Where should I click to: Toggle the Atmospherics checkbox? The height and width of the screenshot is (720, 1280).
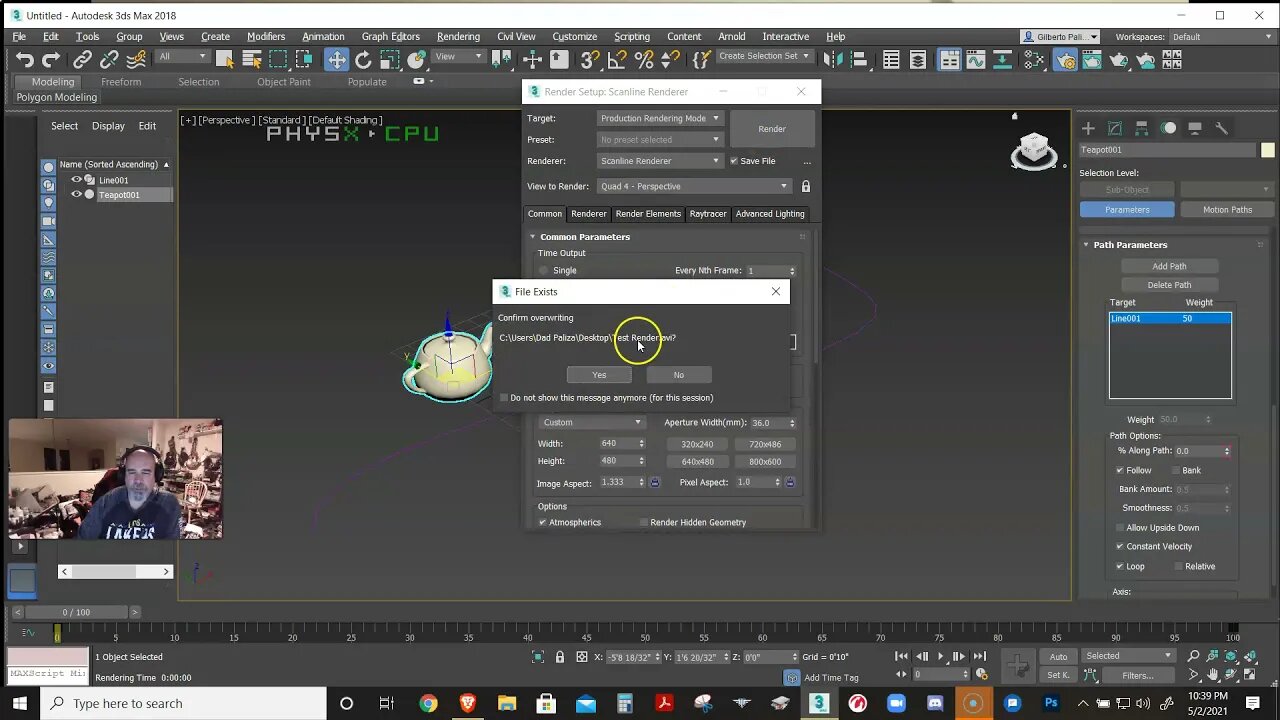click(543, 522)
